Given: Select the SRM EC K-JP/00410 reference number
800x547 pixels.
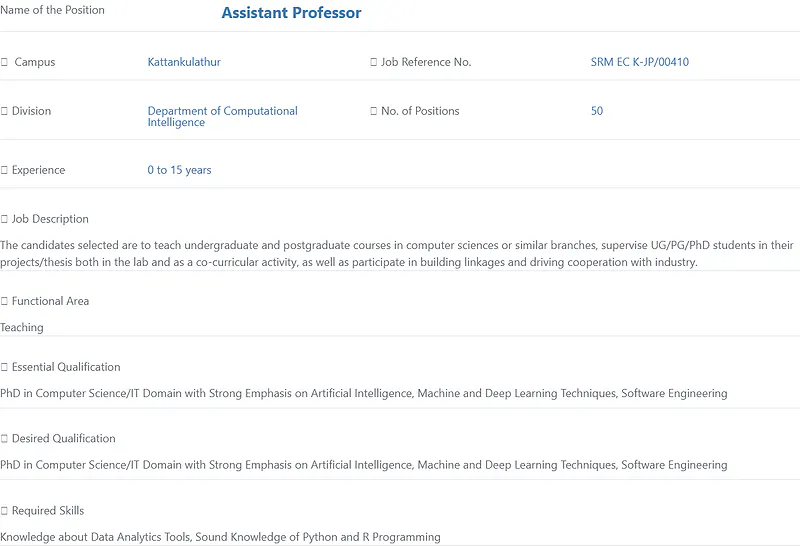Looking at the screenshot, I should (x=640, y=62).
